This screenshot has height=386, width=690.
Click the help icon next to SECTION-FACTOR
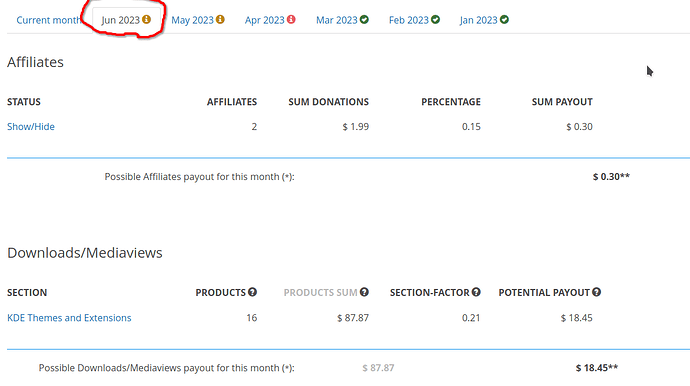[476, 292]
